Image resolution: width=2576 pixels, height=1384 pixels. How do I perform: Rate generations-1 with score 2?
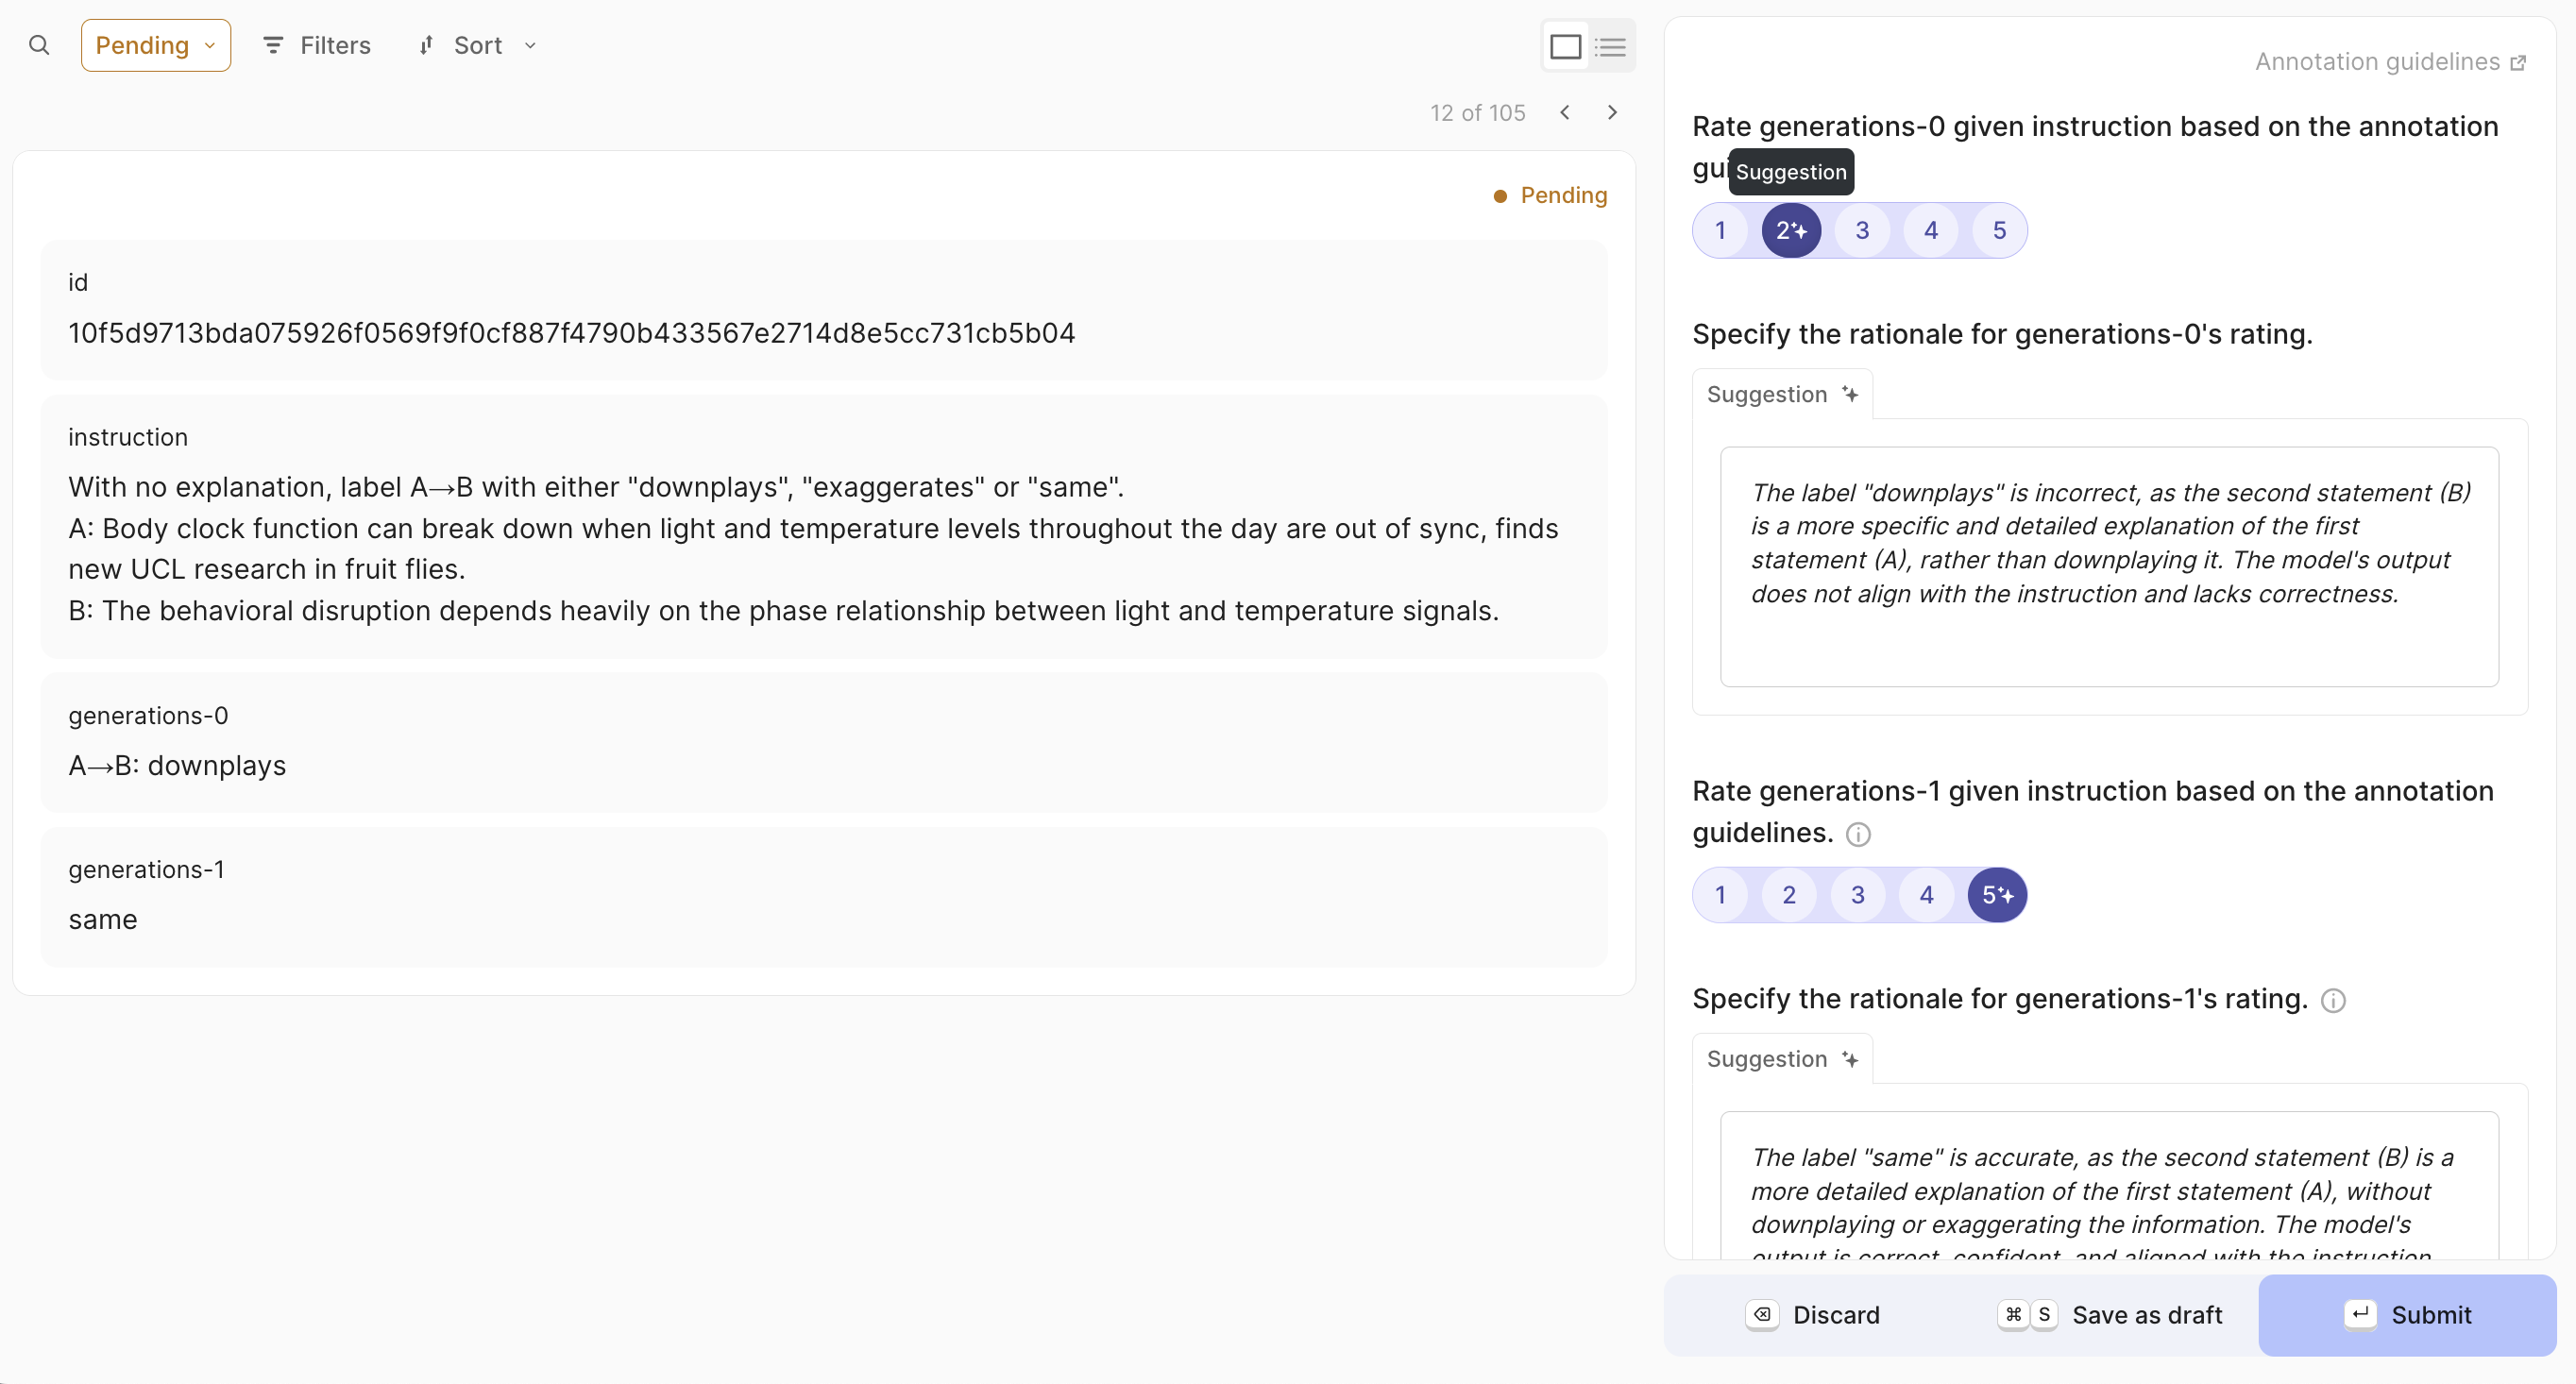click(x=1789, y=895)
